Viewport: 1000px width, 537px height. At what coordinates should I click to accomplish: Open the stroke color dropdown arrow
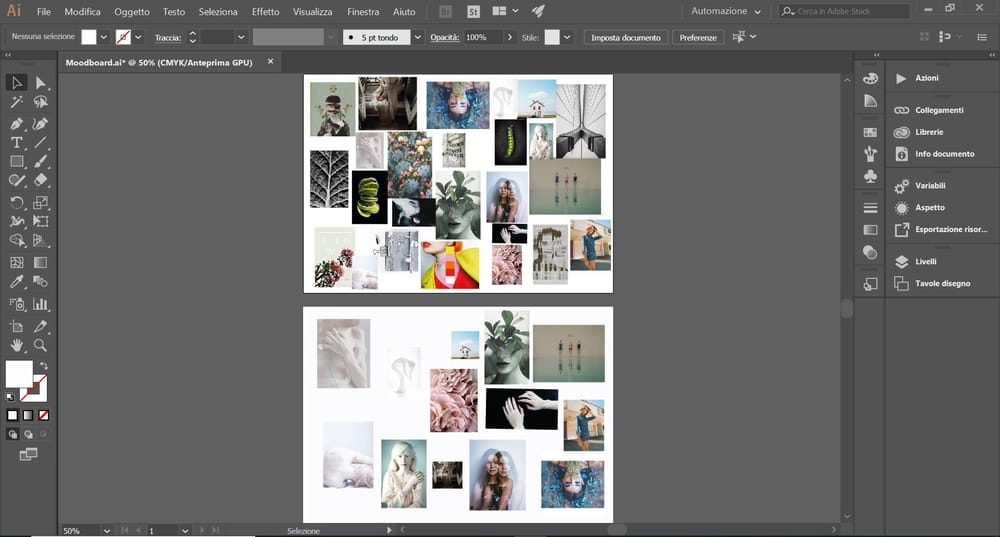(138, 37)
